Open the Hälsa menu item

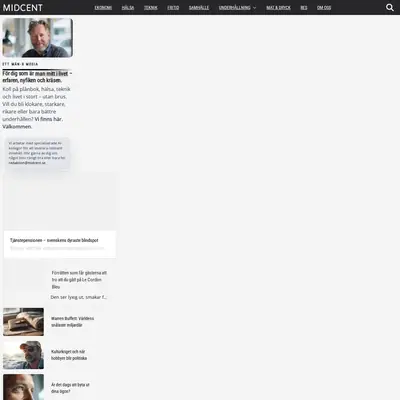point(128,8)
